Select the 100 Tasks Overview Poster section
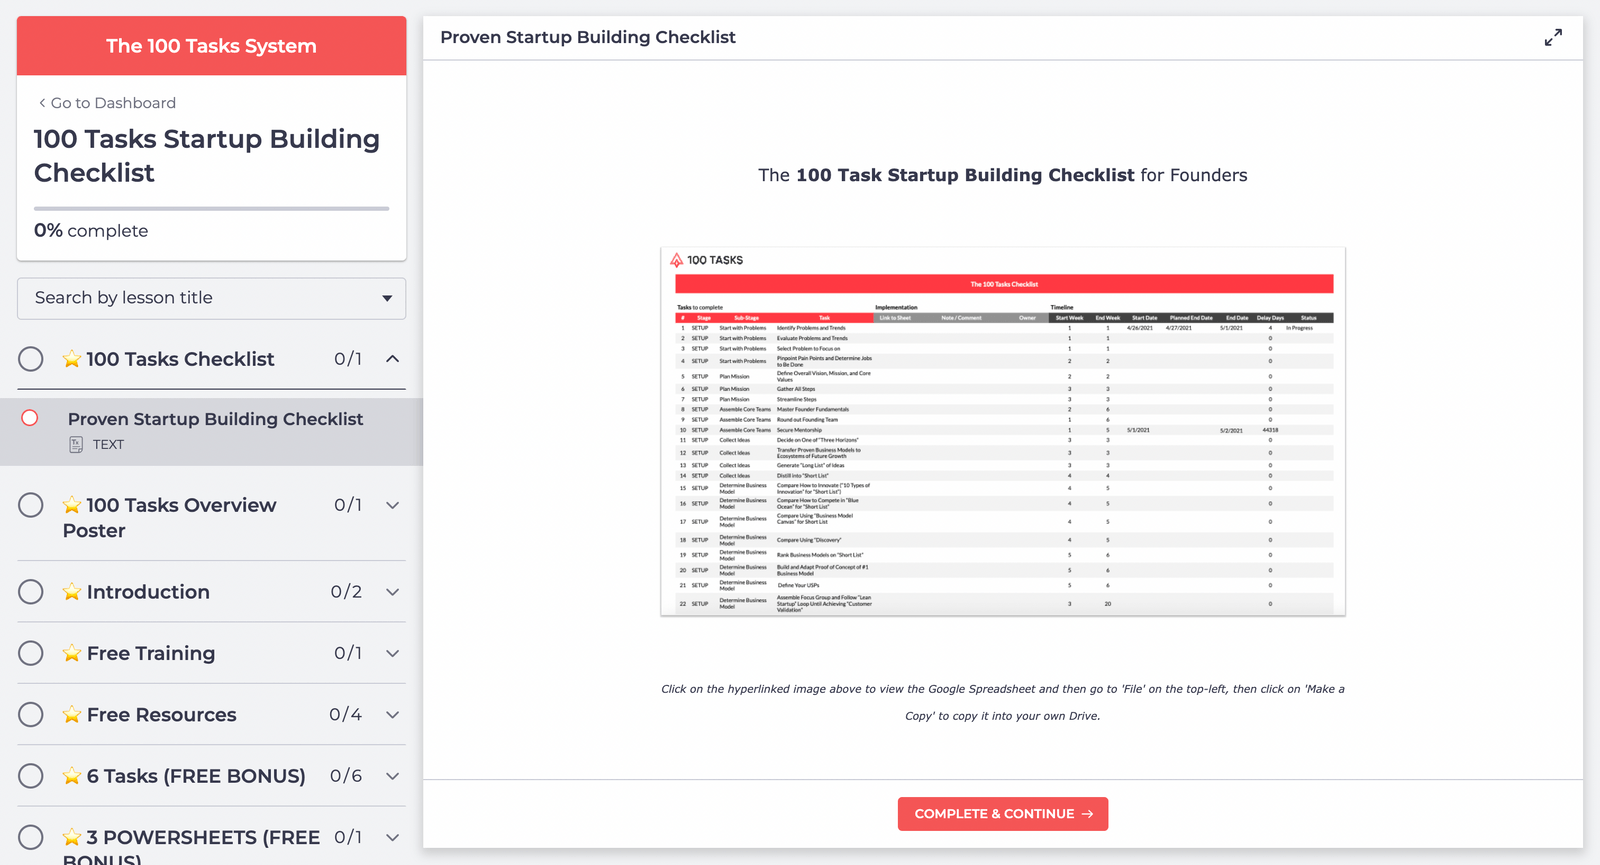 tap(169, 517)
